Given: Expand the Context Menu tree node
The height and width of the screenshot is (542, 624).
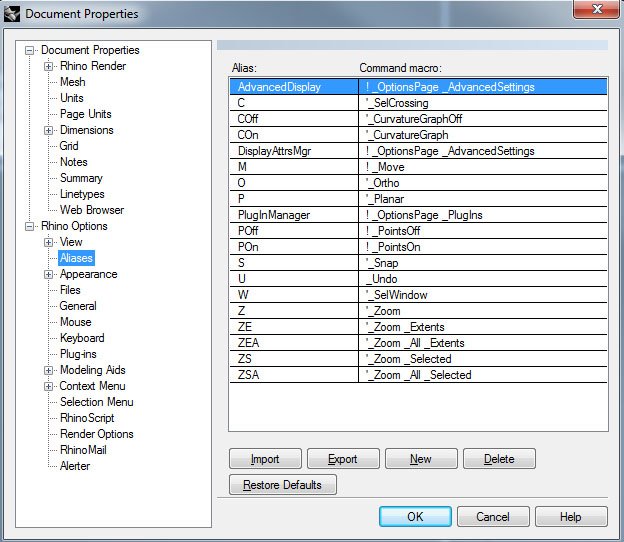Looking at the screenshot, I should pos(49,386).
